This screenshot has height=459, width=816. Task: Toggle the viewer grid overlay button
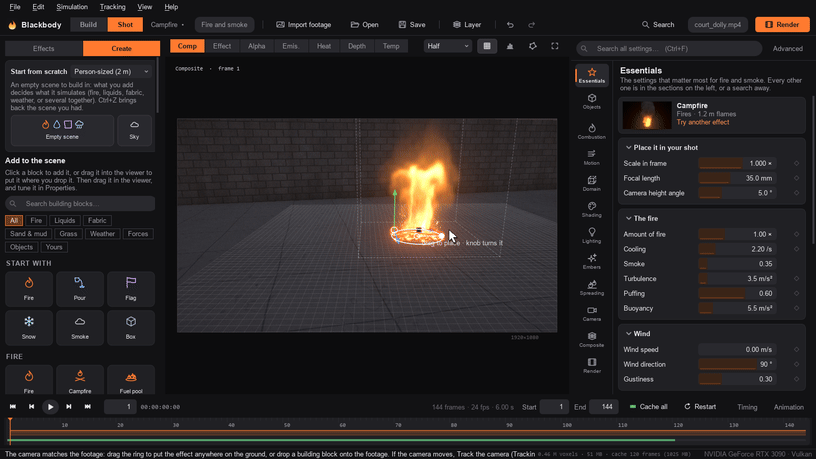click(x=487, y=46)
